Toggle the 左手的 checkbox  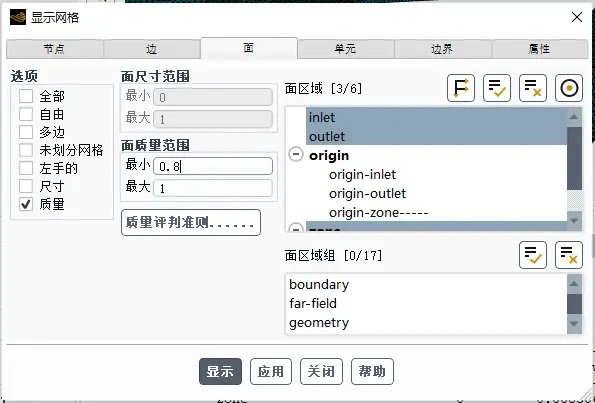tap(26, 168)
